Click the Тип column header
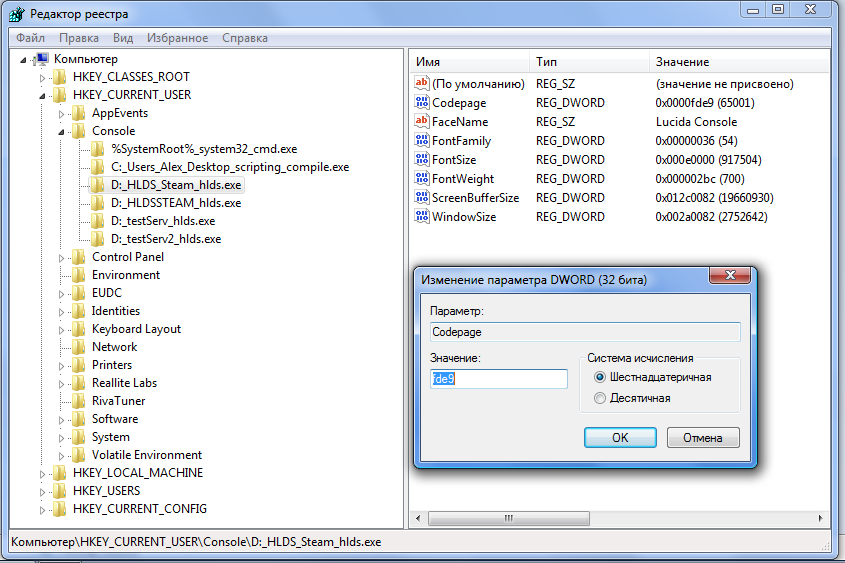 coord(590,62)
